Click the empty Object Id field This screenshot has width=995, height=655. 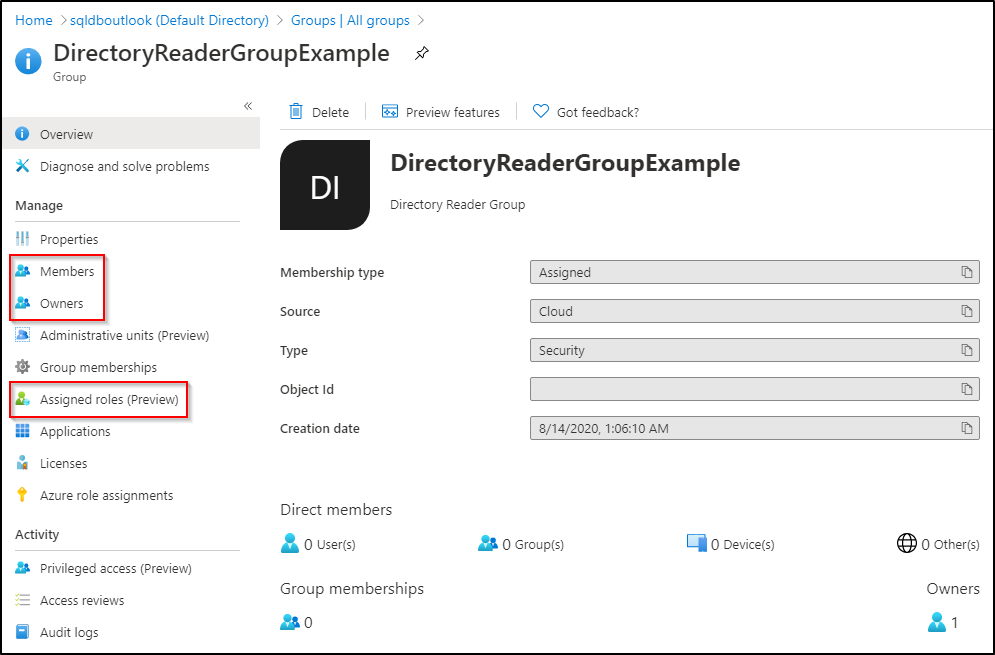754,389
